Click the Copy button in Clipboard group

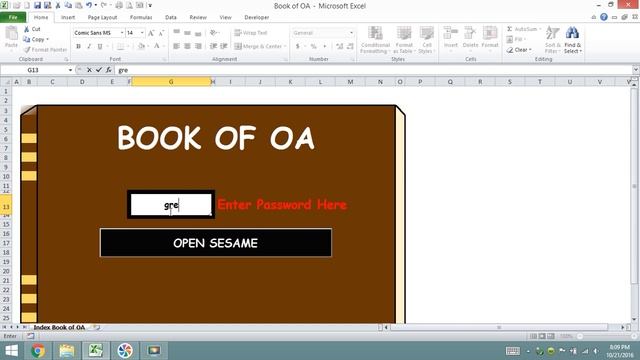36,39
